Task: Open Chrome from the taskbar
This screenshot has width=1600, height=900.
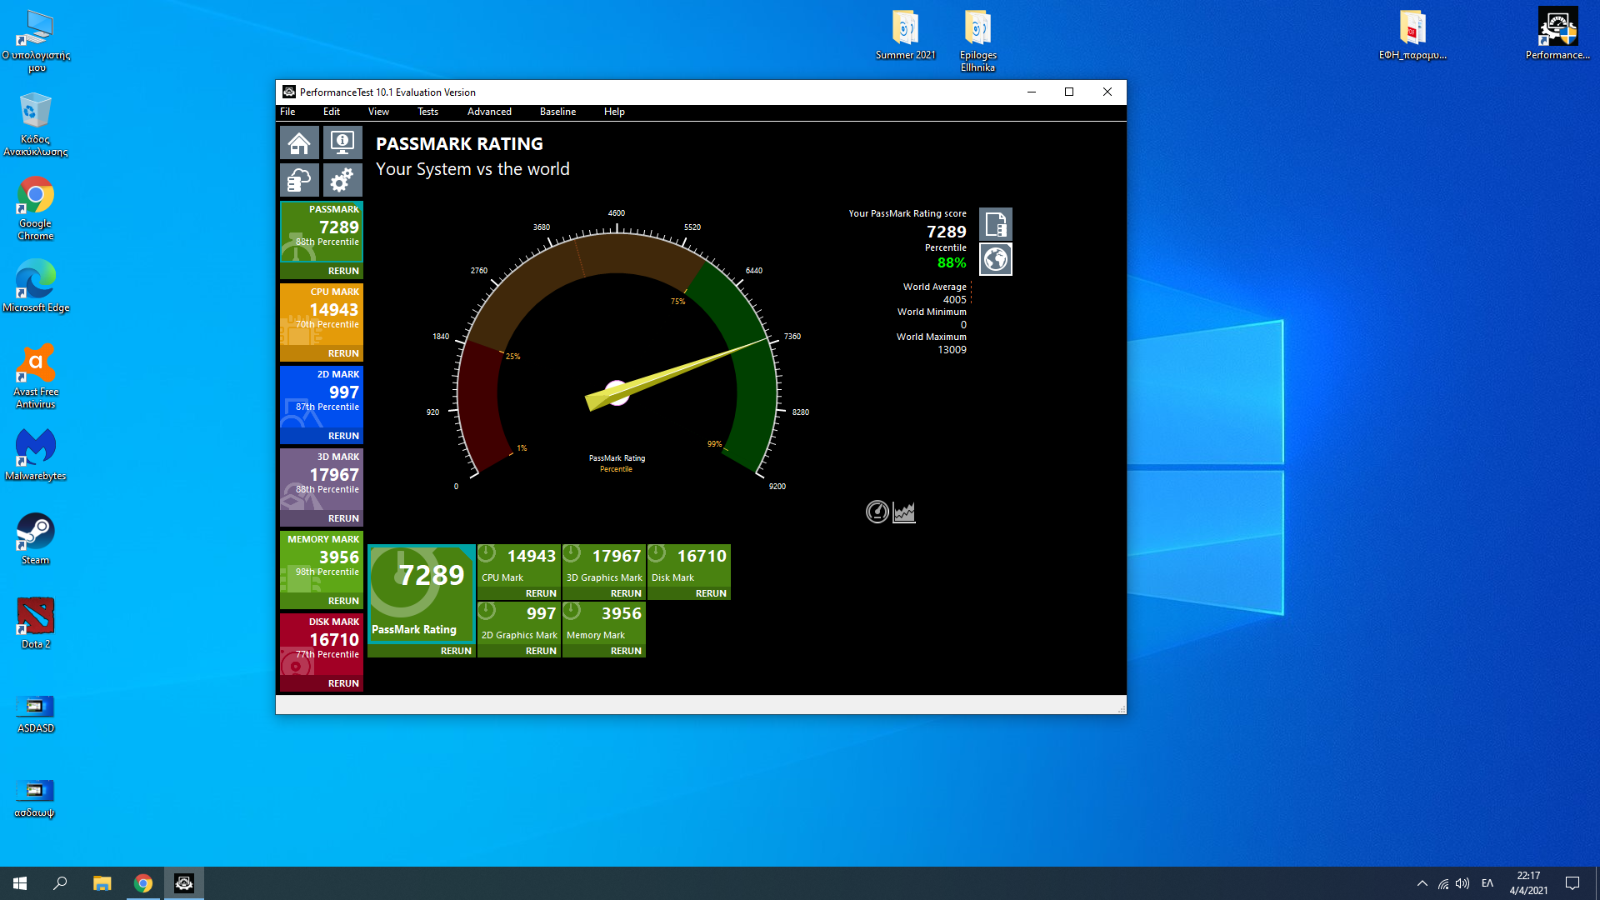Action: (x=143, y=883)
